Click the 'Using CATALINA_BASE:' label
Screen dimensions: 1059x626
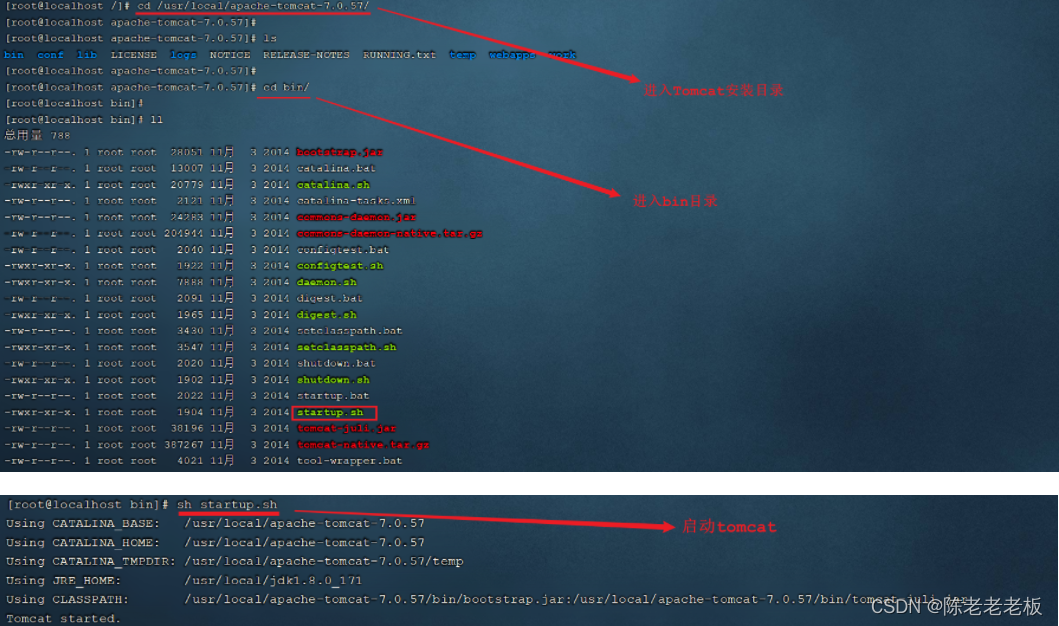[x=83, y=523]
